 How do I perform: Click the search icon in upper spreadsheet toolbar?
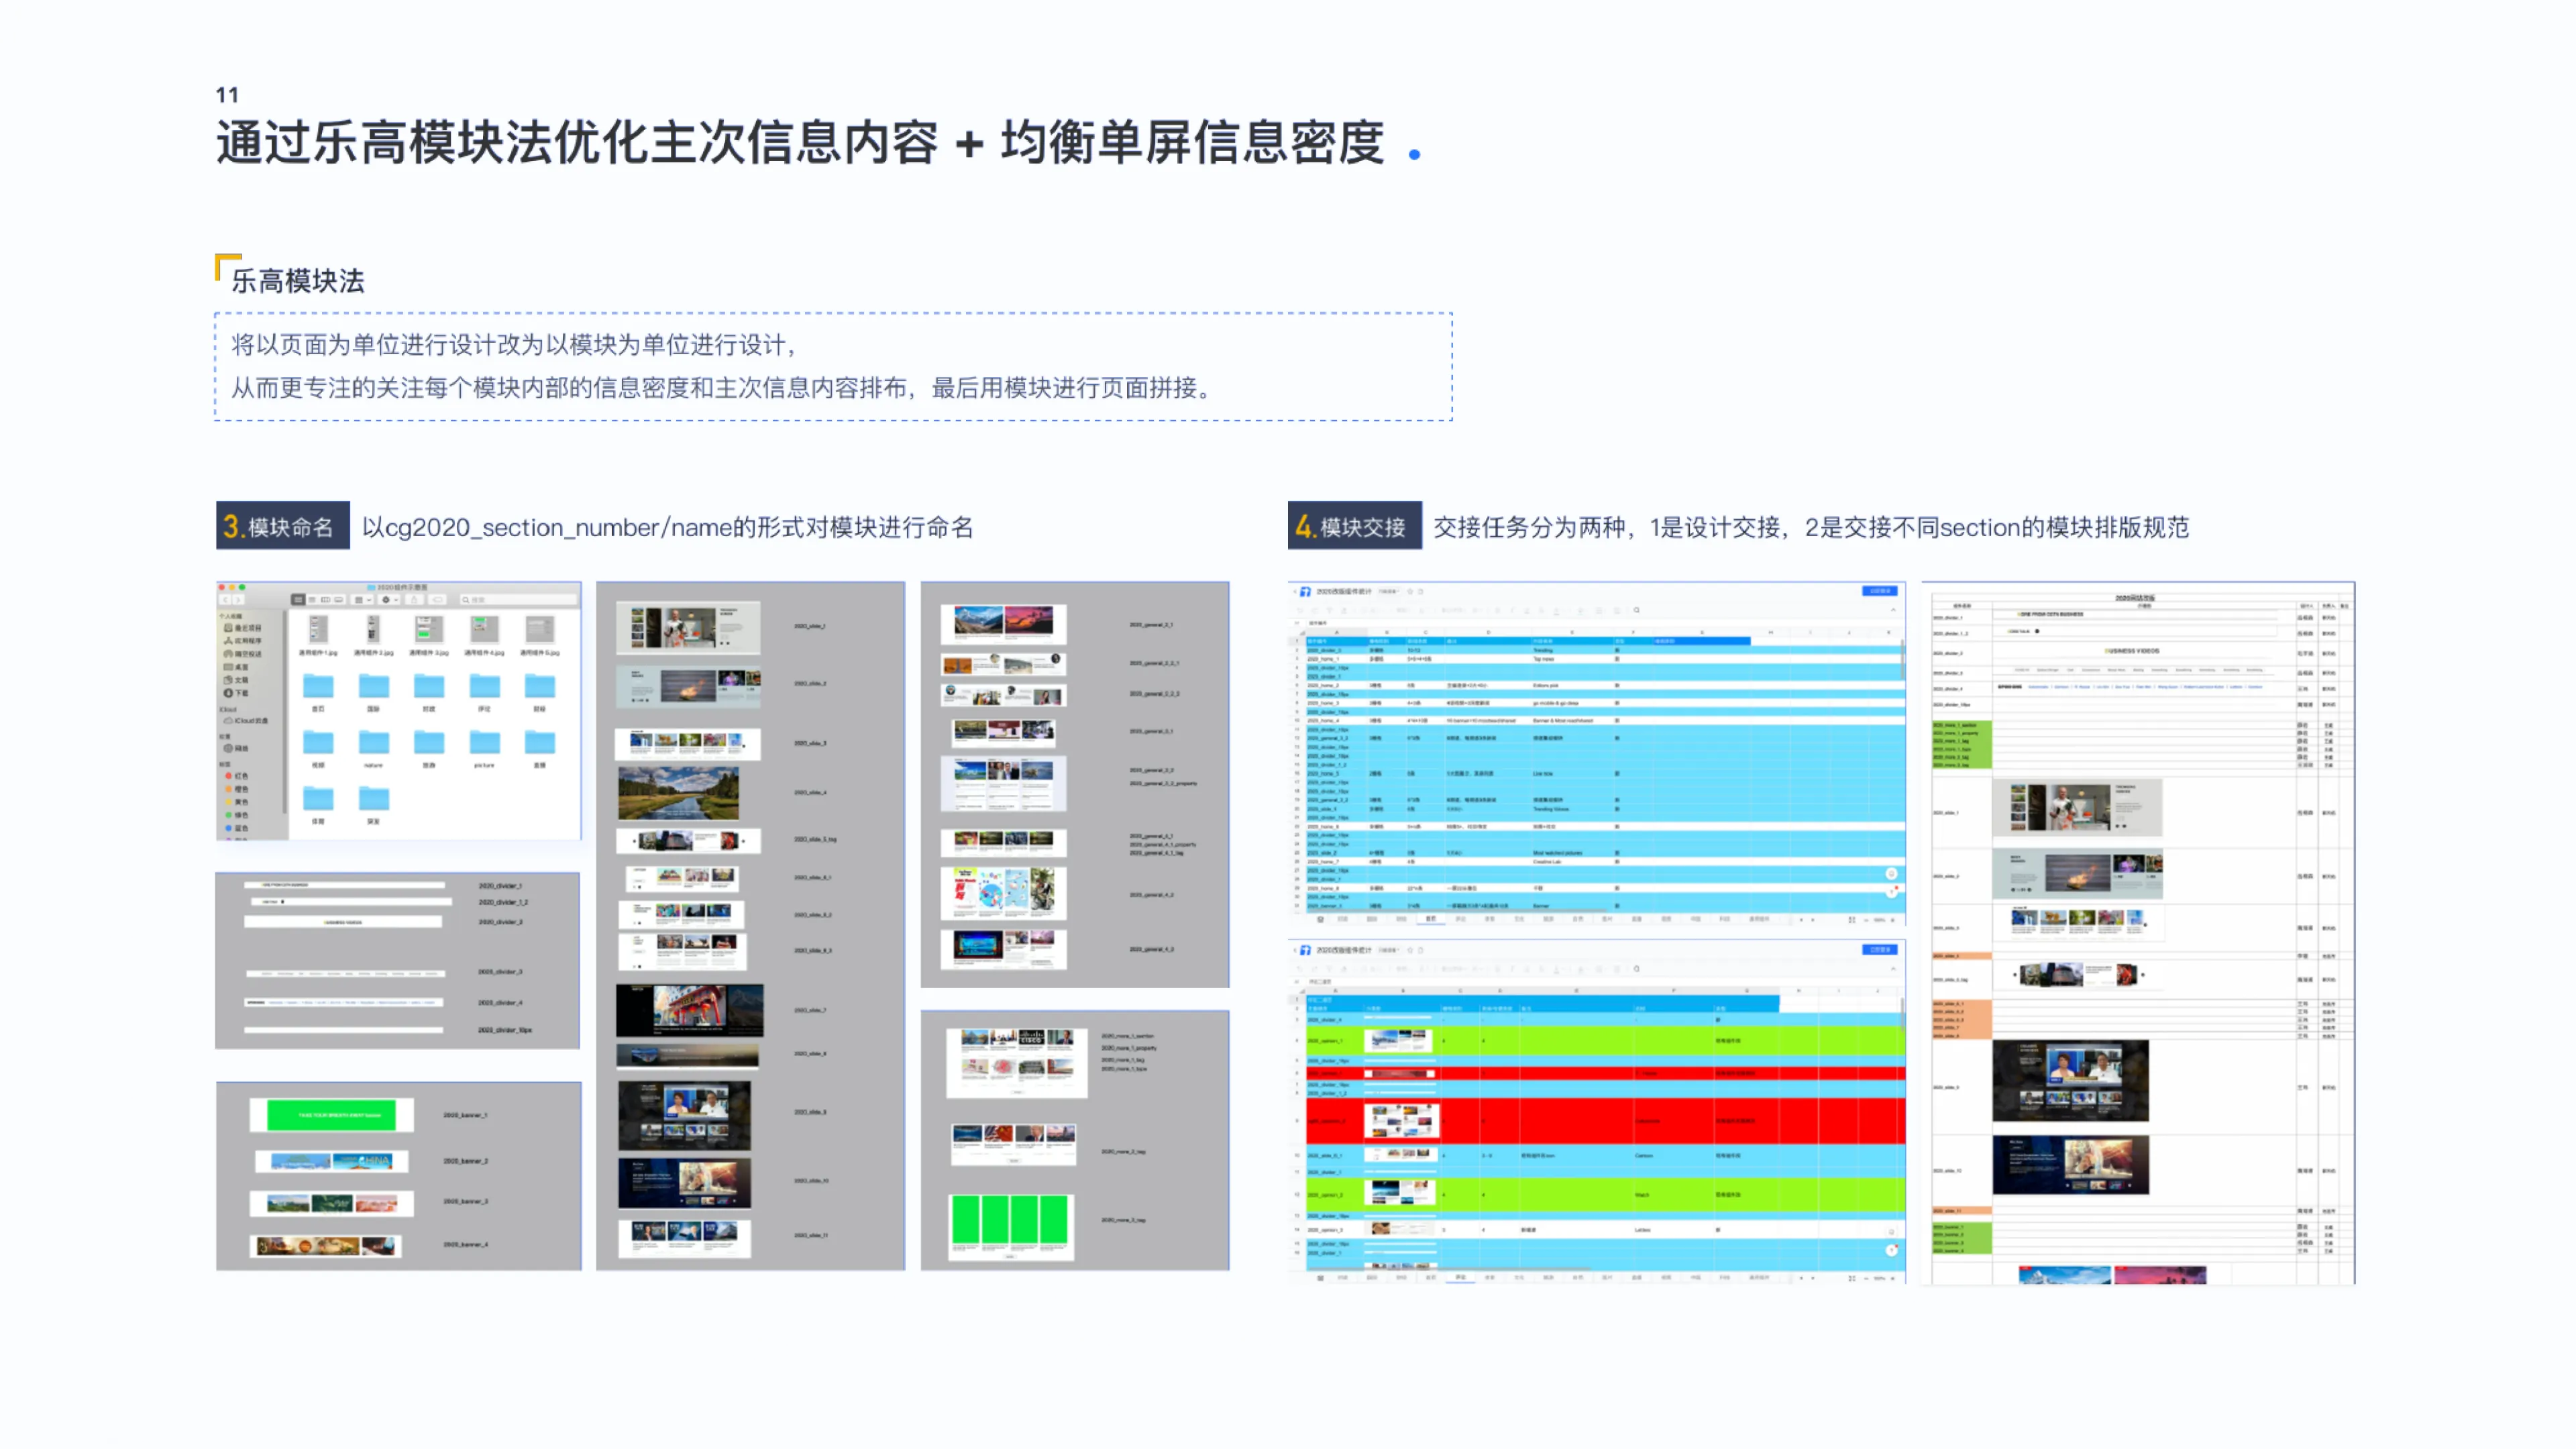pos(1637,610)
